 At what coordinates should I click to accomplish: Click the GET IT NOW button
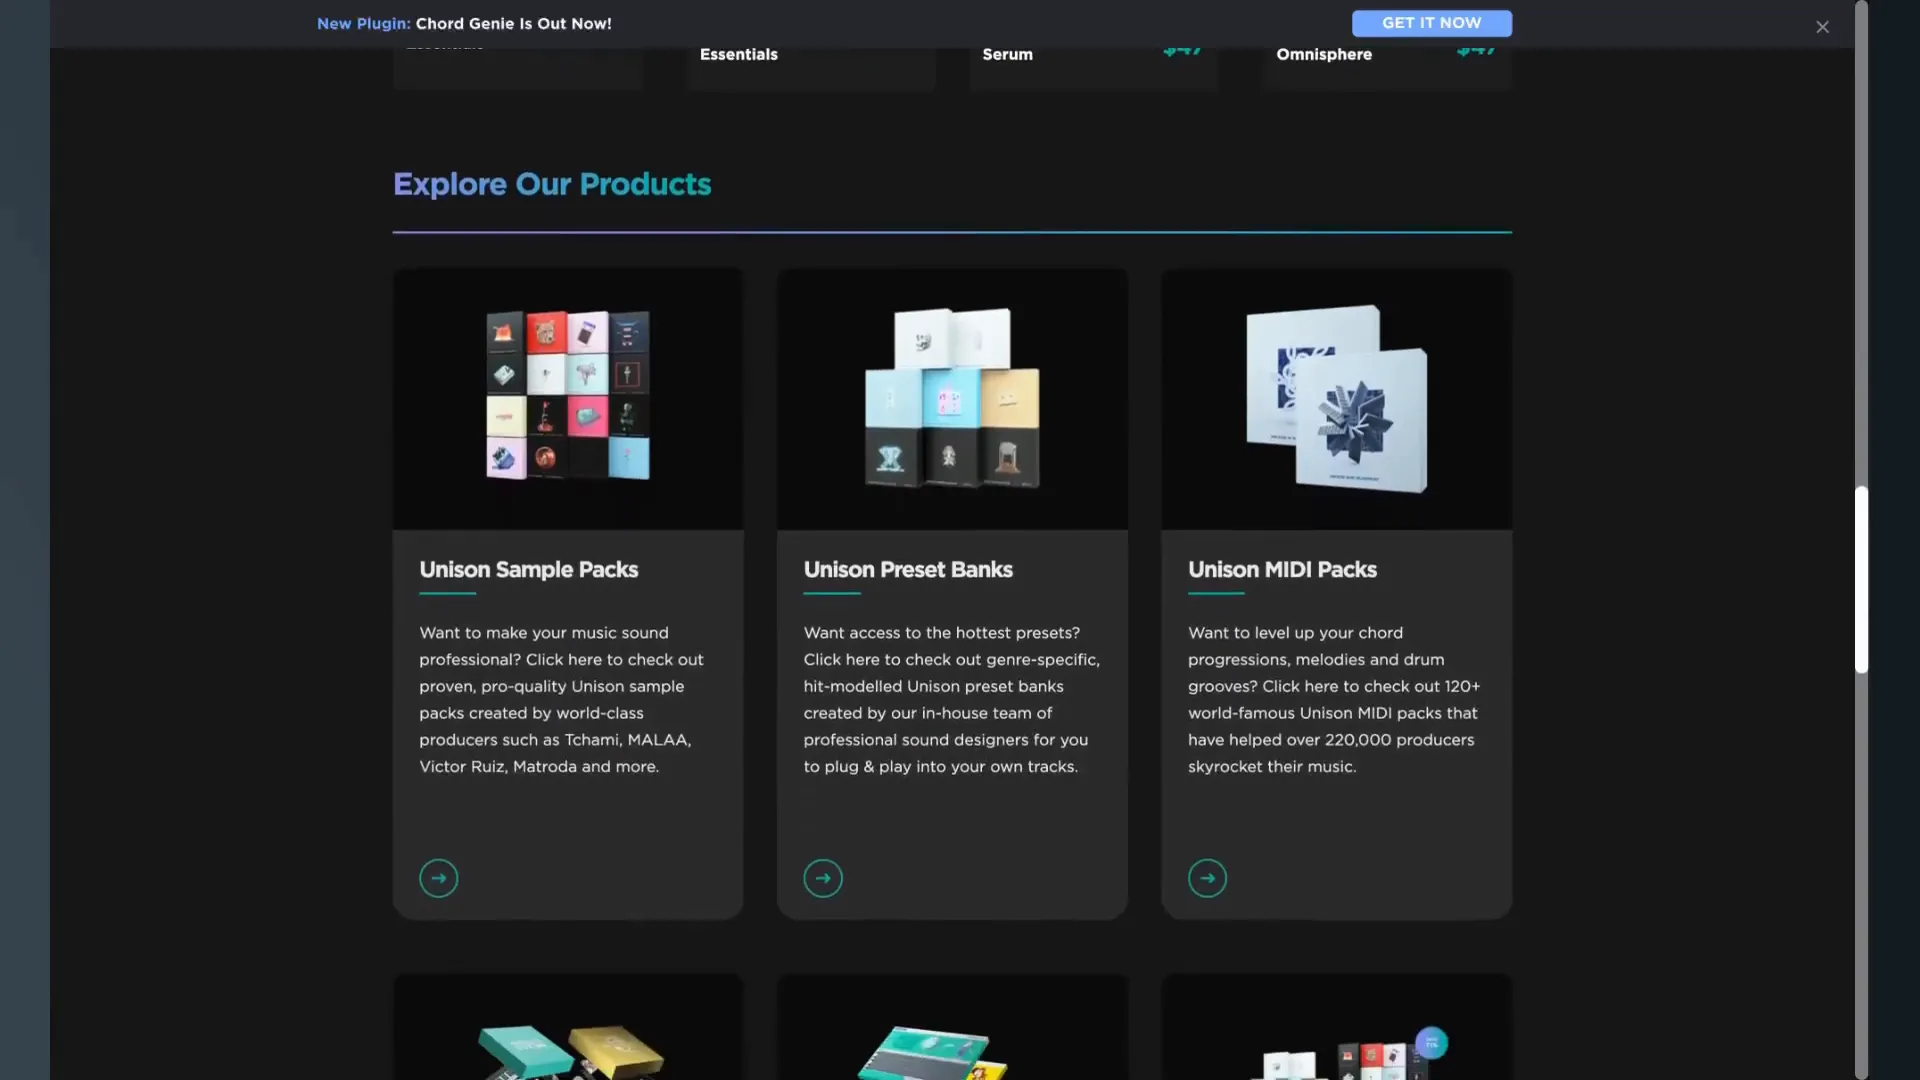[1431, 23]
